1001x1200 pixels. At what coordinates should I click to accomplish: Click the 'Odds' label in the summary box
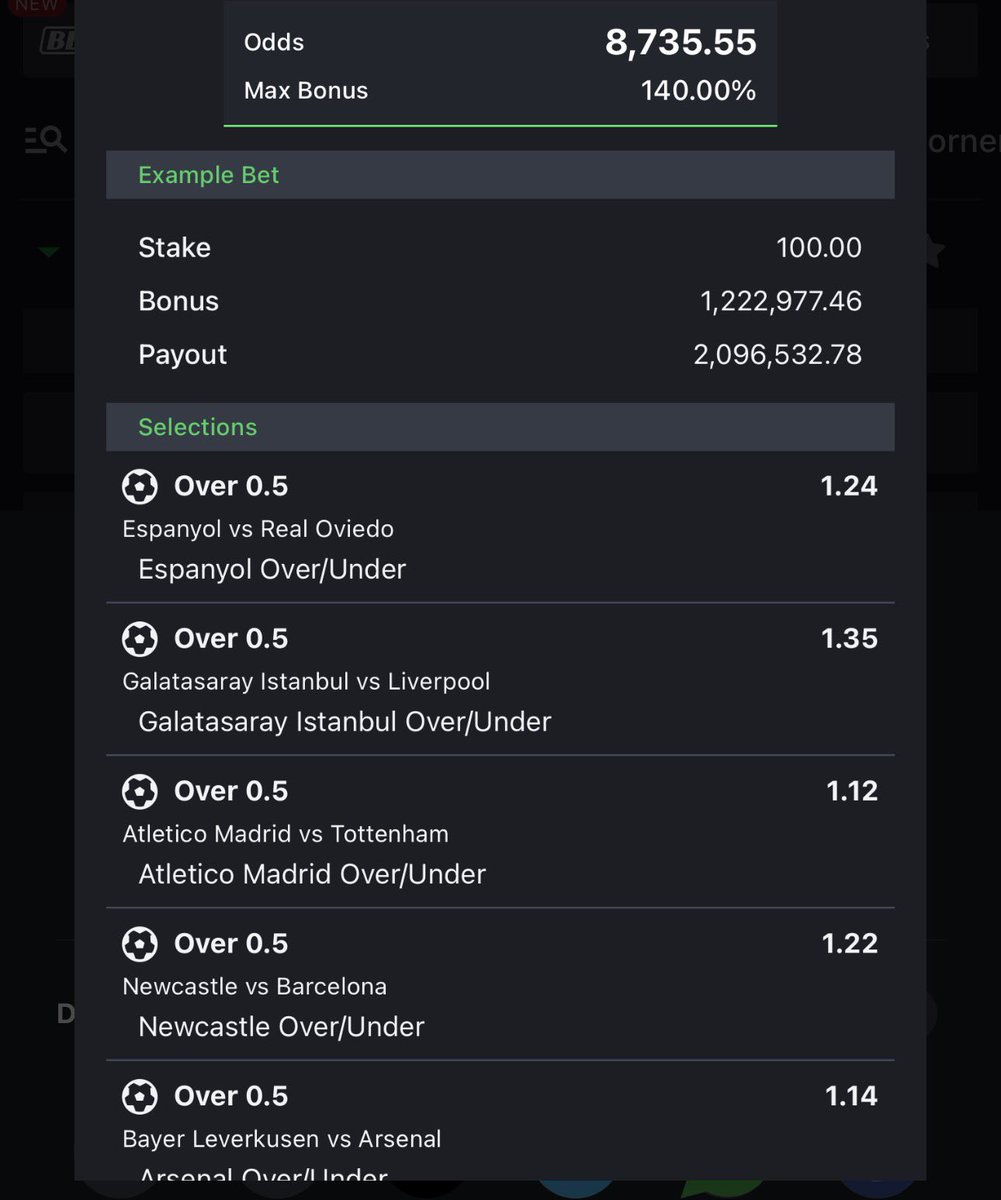coord(274,42)
